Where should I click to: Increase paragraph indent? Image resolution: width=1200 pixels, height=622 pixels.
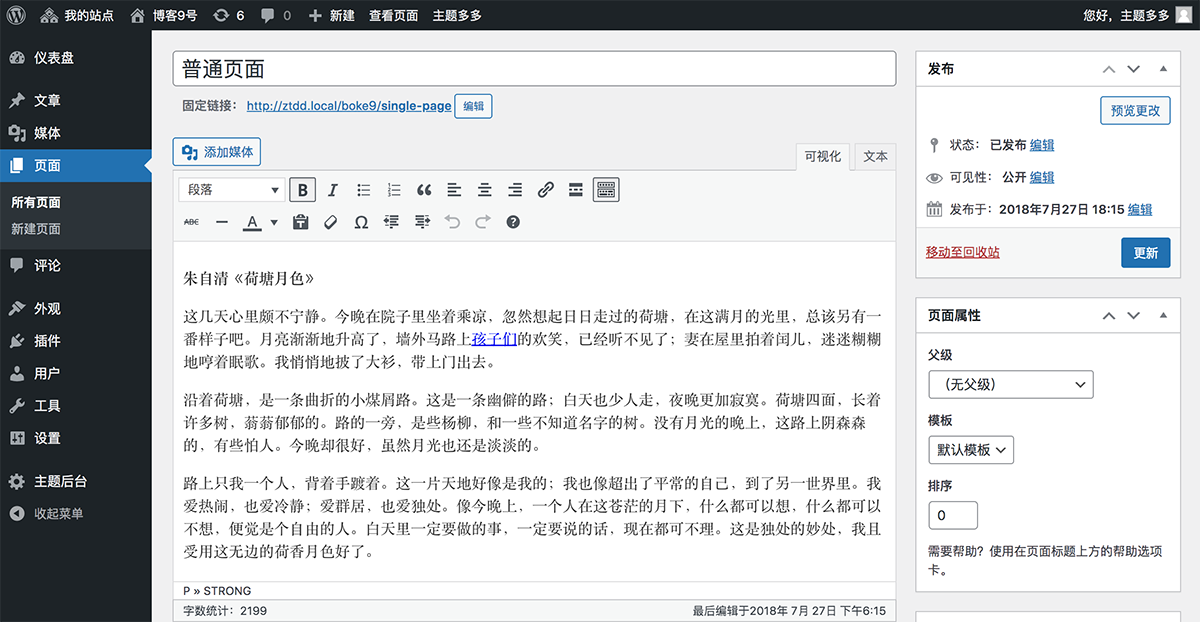pyautogui.click(x=422, y=222)
